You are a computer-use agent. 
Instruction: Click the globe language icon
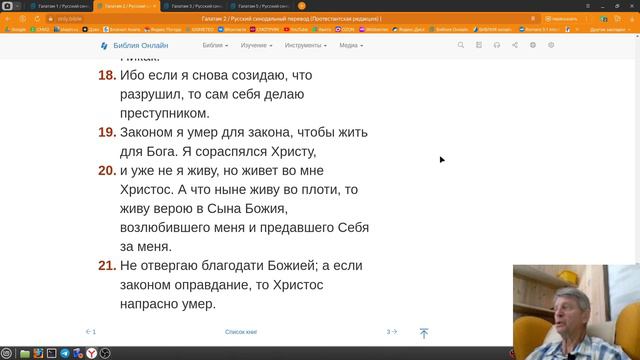coord(533,45)
